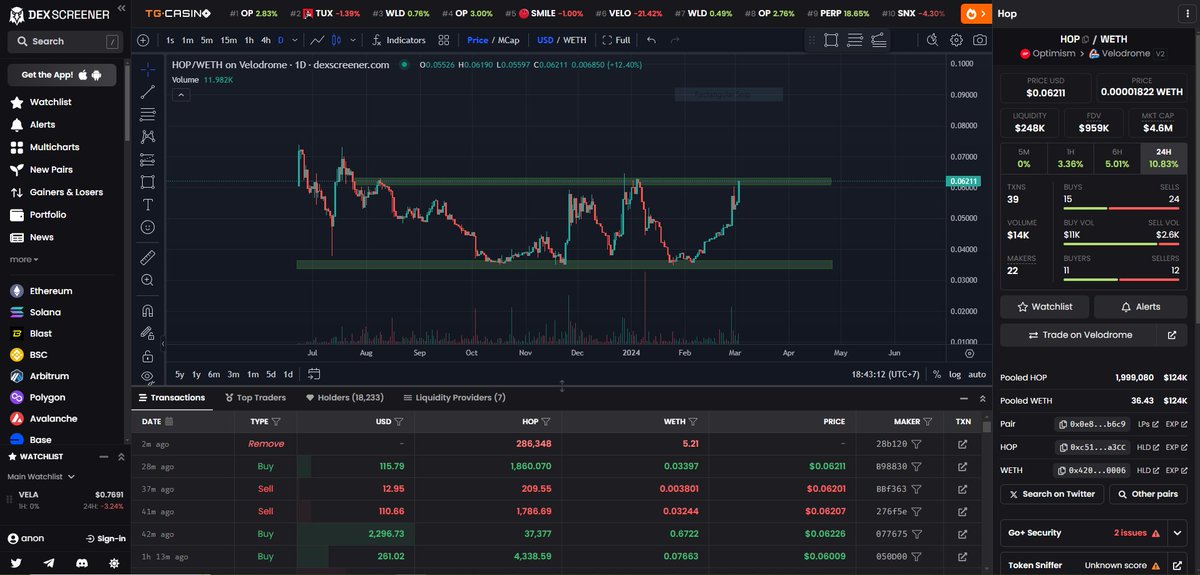Click the Indicators toolbar button

point(398,40)
